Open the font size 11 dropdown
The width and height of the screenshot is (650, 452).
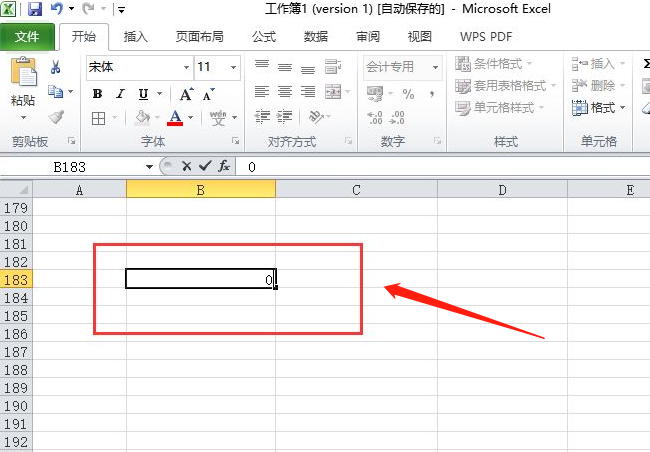tap(233, 68)
